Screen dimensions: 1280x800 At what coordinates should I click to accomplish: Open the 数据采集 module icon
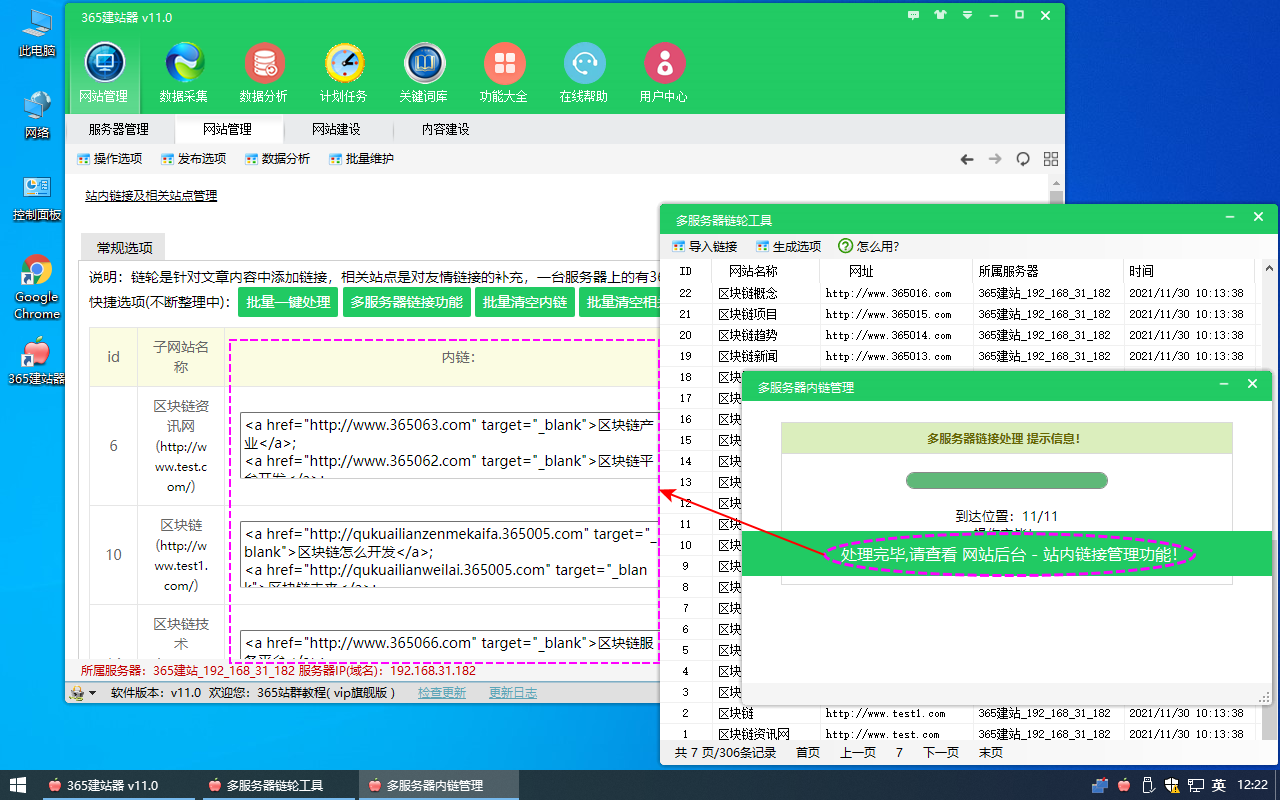pyautogui.click(x=184, y=73)
